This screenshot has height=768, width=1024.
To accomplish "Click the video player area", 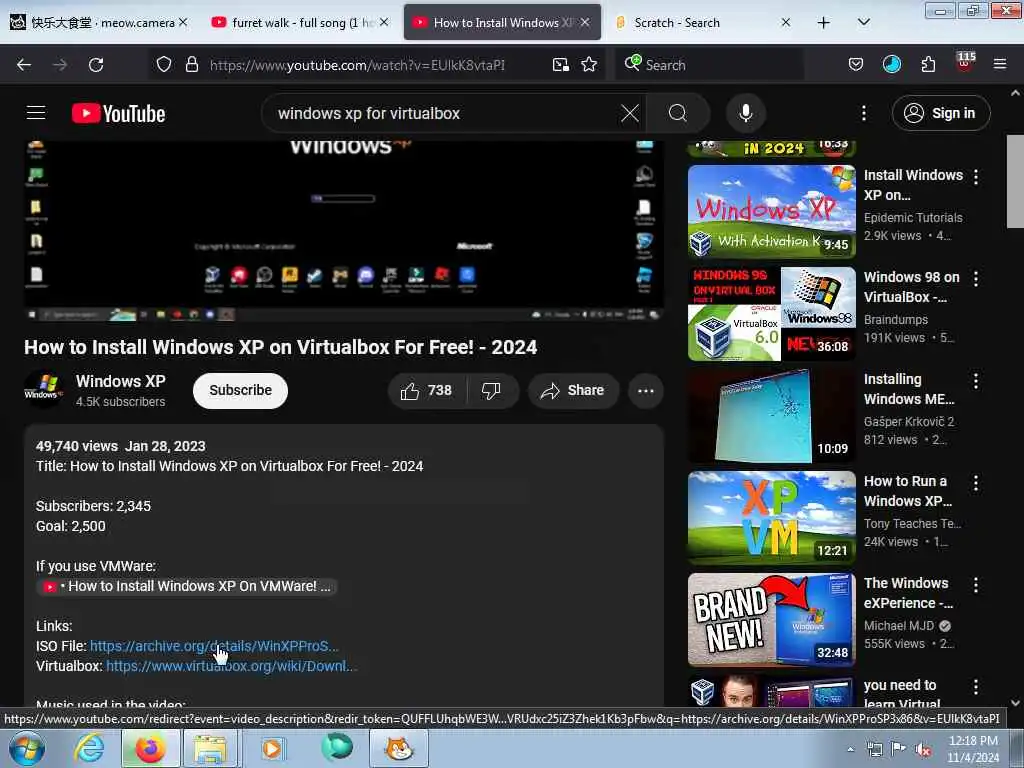I will (344, 231).
